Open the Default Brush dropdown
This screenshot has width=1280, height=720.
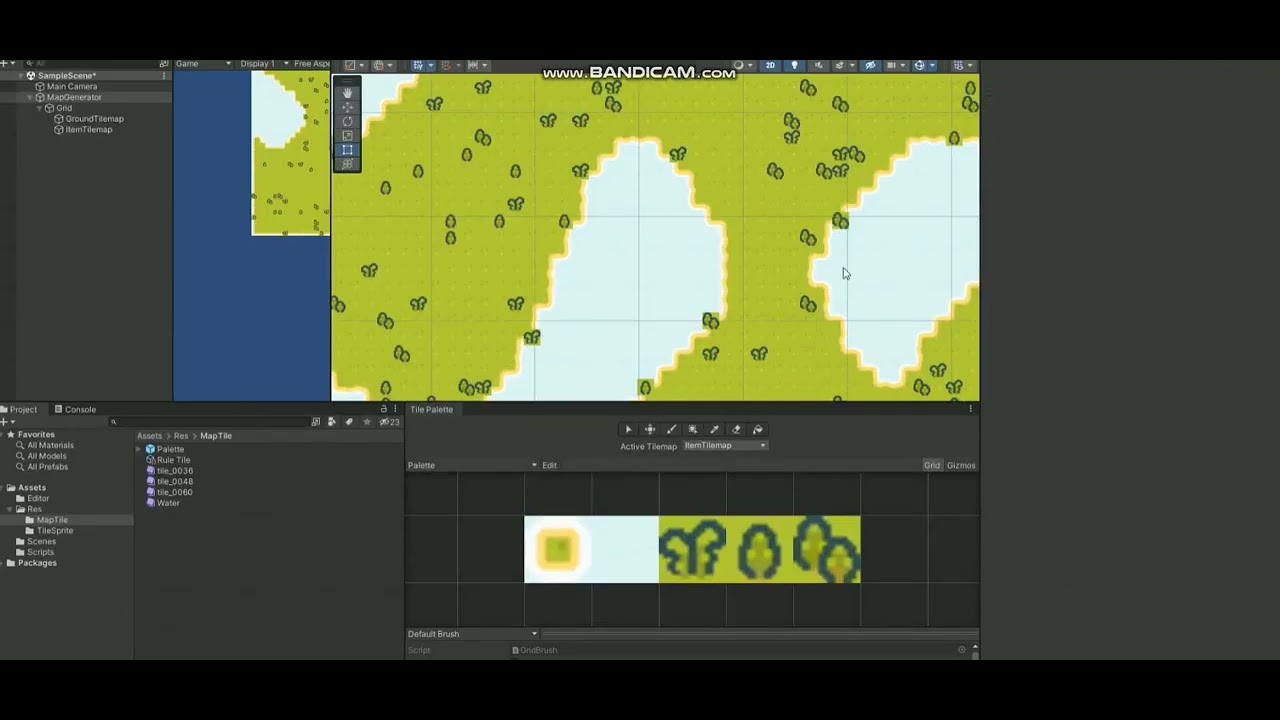coord(472,634)
